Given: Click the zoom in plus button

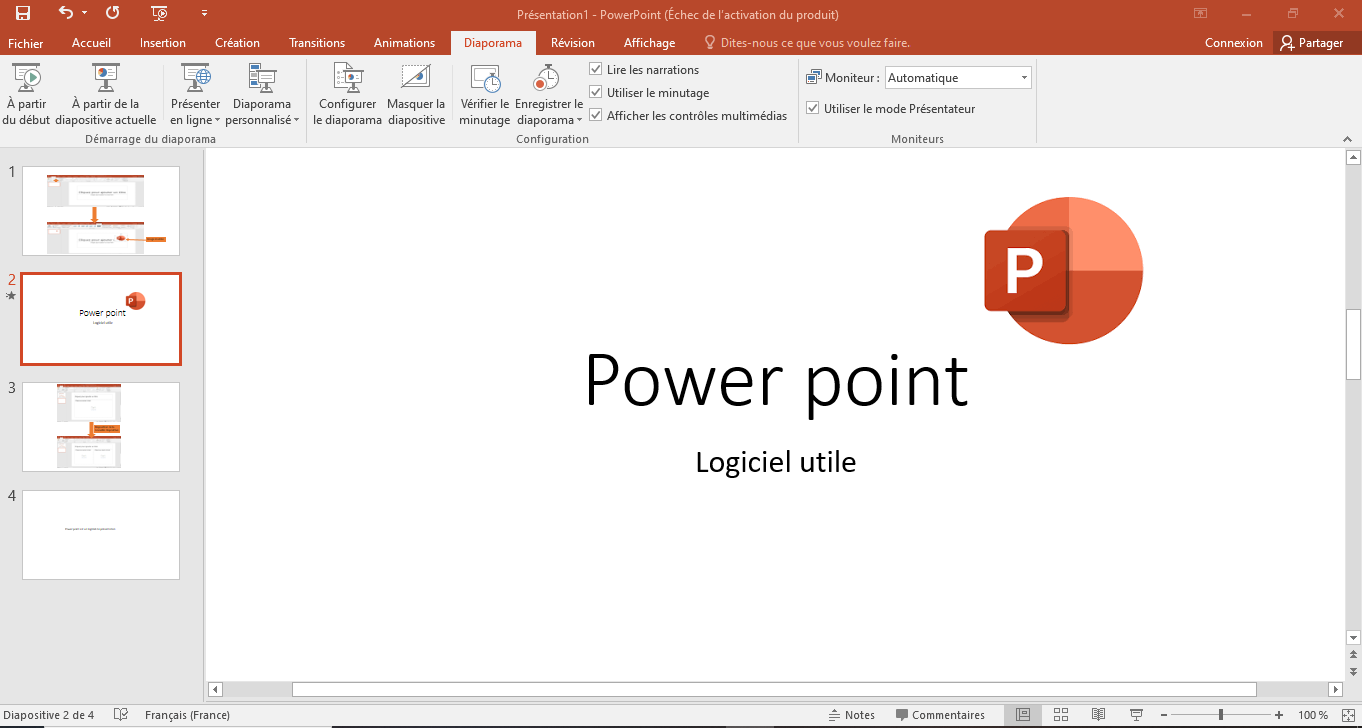Looking at the screenshot, I should (x=1279, y=715).
